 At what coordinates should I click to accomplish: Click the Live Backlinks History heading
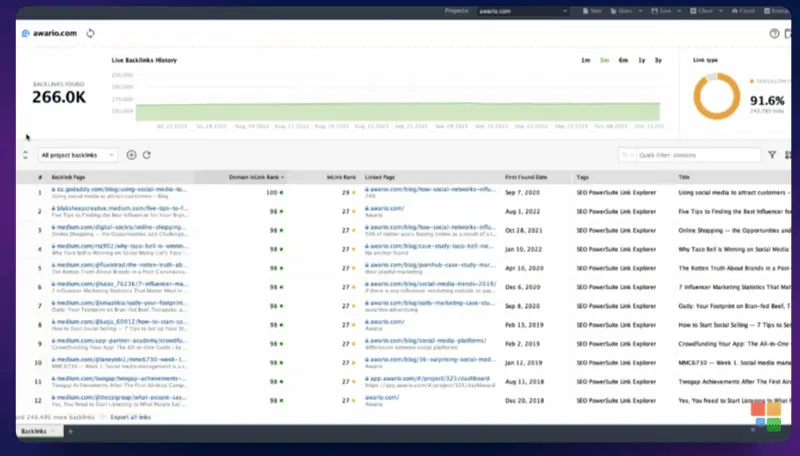144,60
